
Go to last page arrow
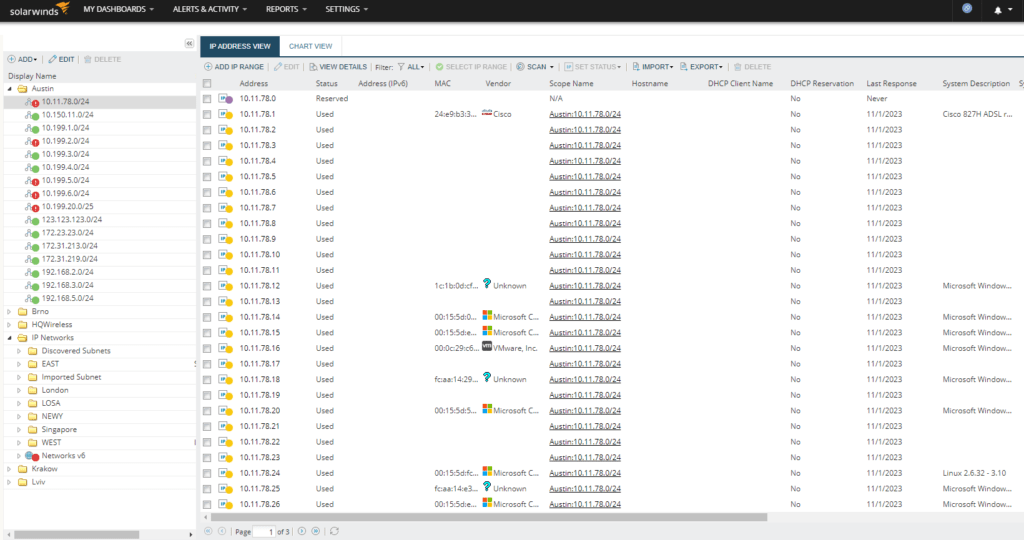click(x=316, y=531)
